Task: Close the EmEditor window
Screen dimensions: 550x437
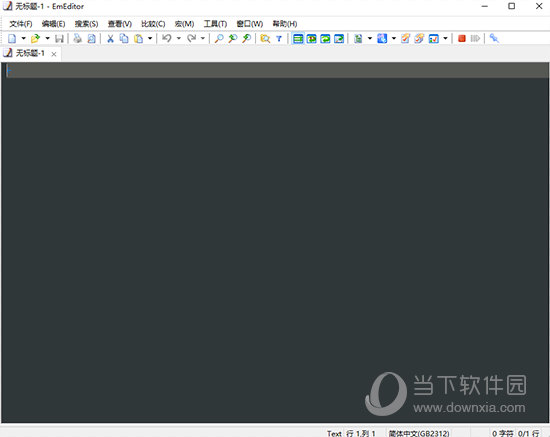Action: click(539, 6)
